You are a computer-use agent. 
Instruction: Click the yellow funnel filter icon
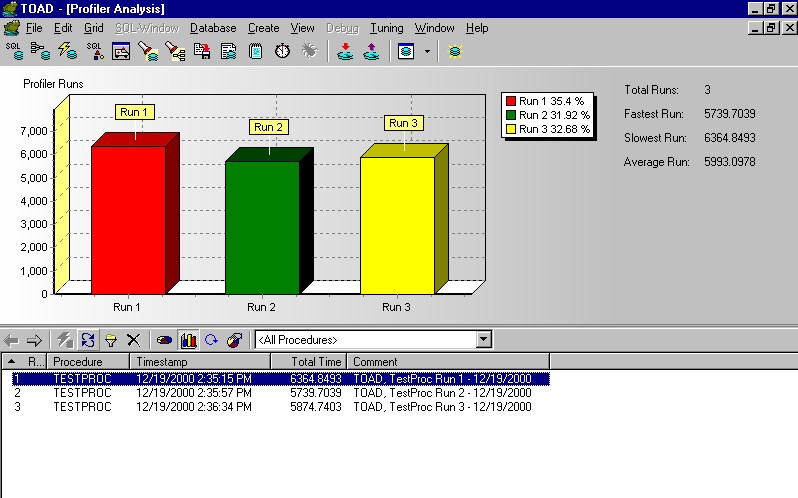[x=110, y=340]
